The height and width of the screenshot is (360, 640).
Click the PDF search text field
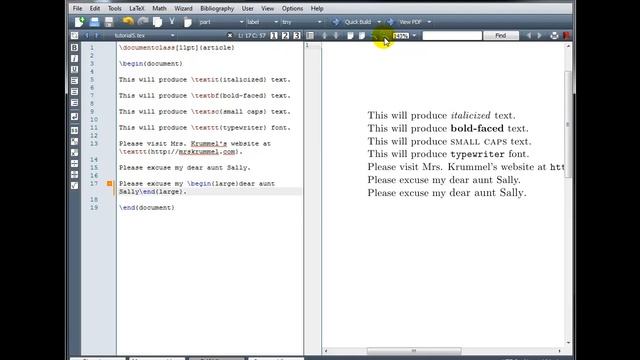coord(452,36)
